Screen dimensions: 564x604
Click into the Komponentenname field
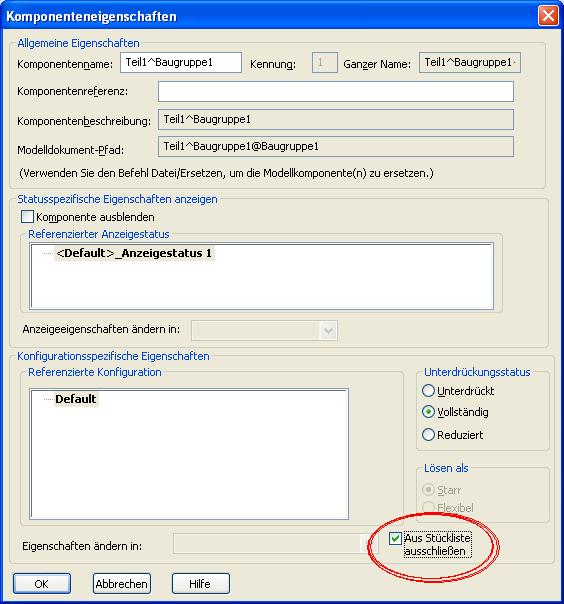point(181,62)
